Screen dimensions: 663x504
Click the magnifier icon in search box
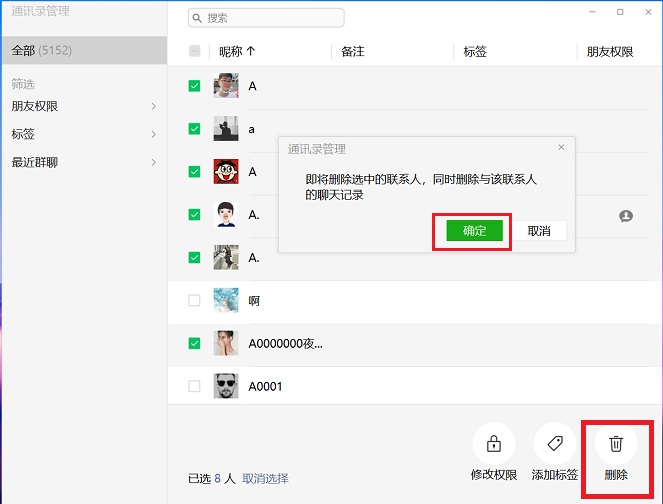tap(198, 18)
